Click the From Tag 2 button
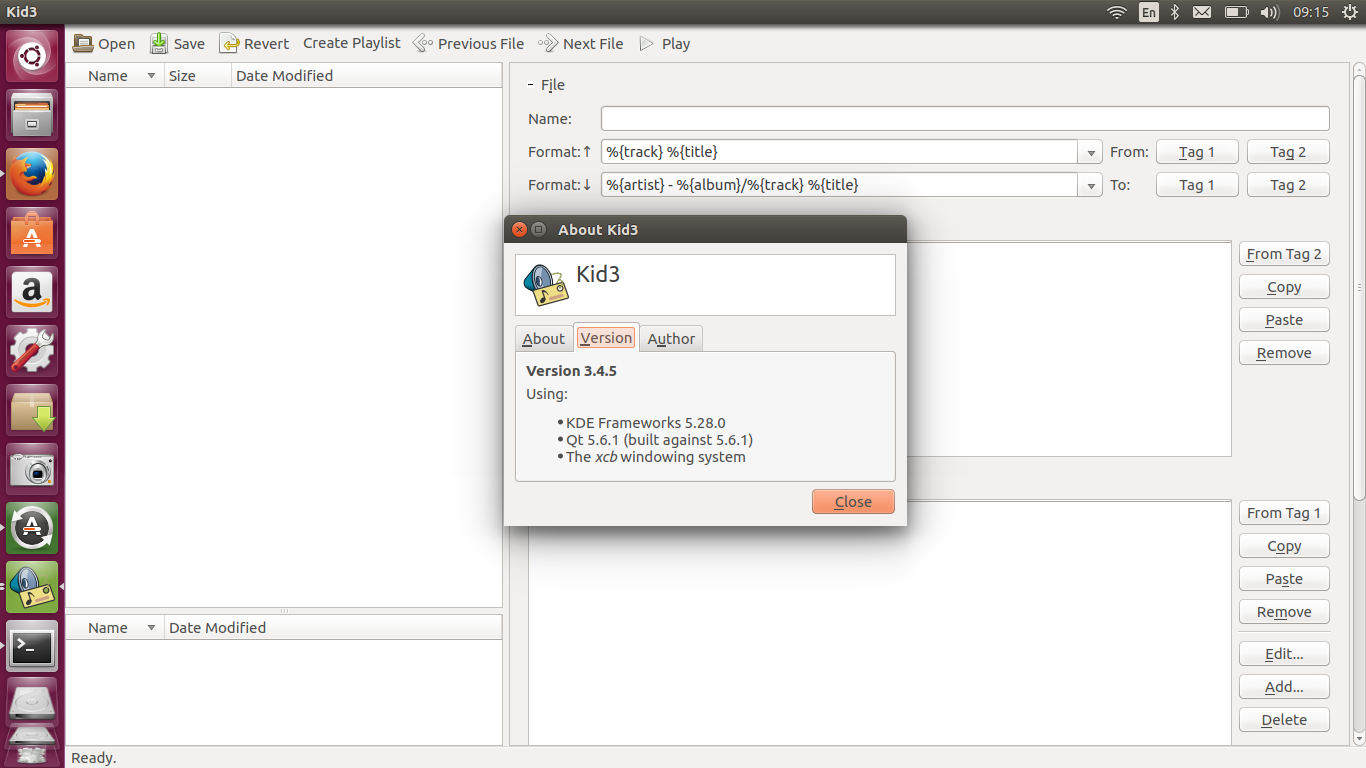This screenshot has height=768, width=1366. pos(1284,254)
